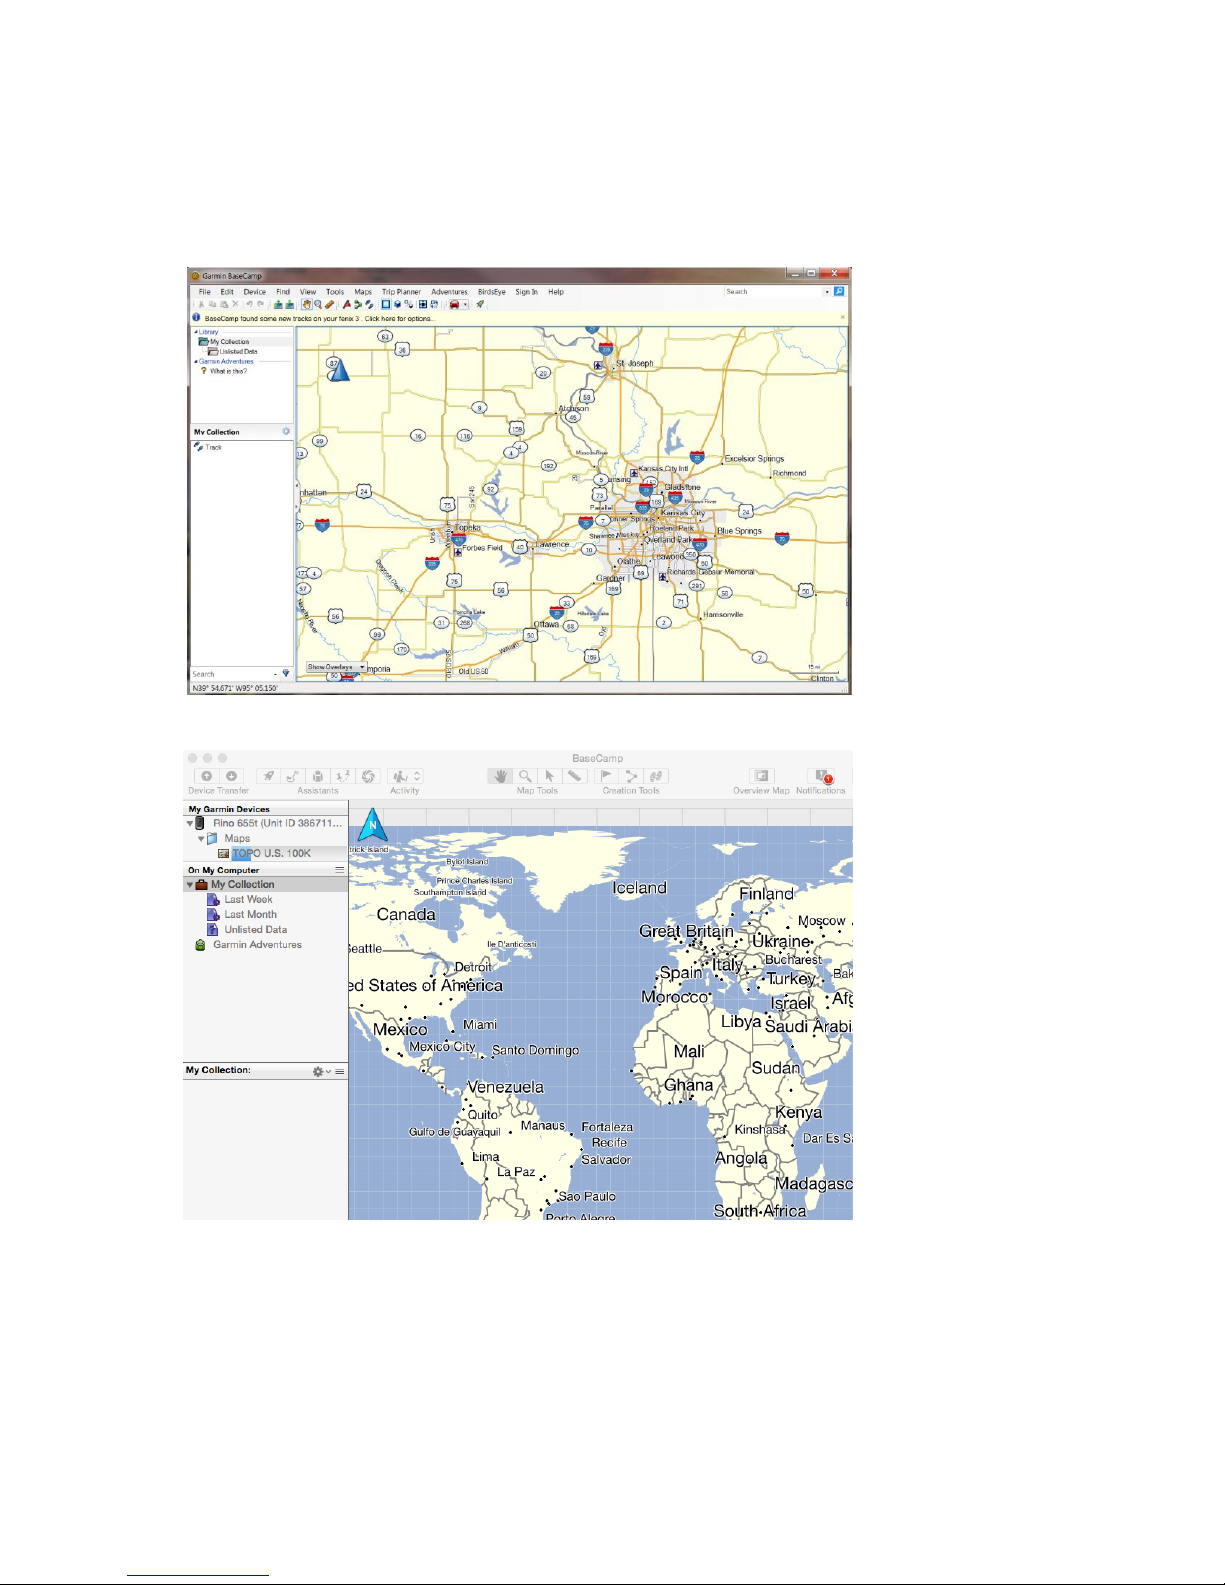Select the hand pan tool in Mac toolbar
1225x1585 pixels.
click(500, 776)
